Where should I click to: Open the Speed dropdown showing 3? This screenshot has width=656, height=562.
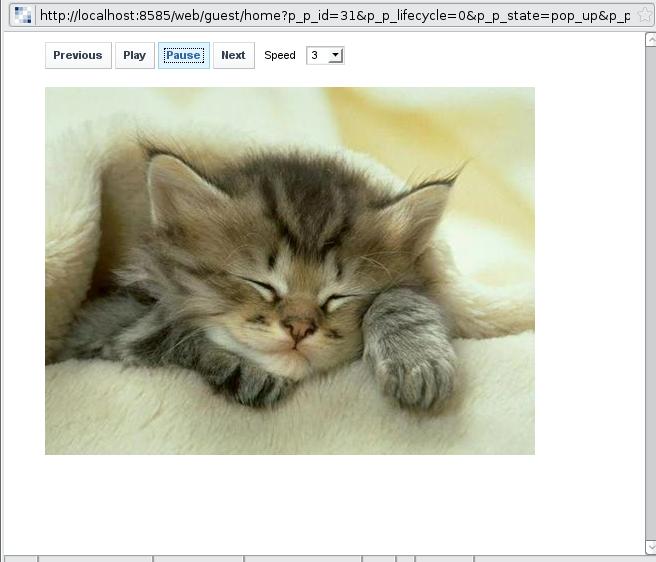[x=324, y=56]
